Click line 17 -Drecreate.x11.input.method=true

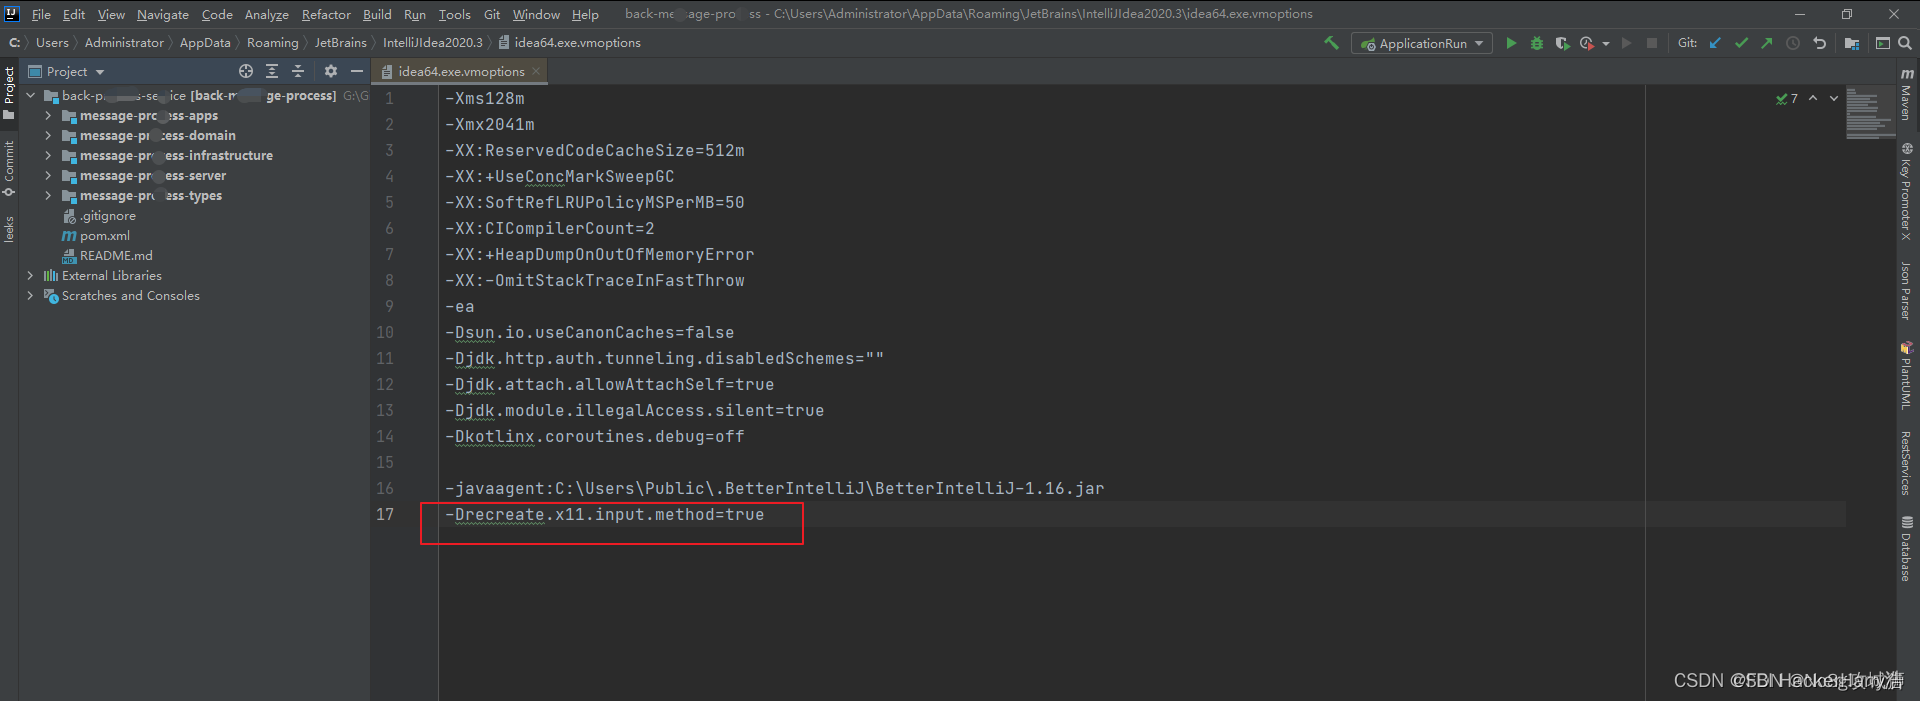604,514
